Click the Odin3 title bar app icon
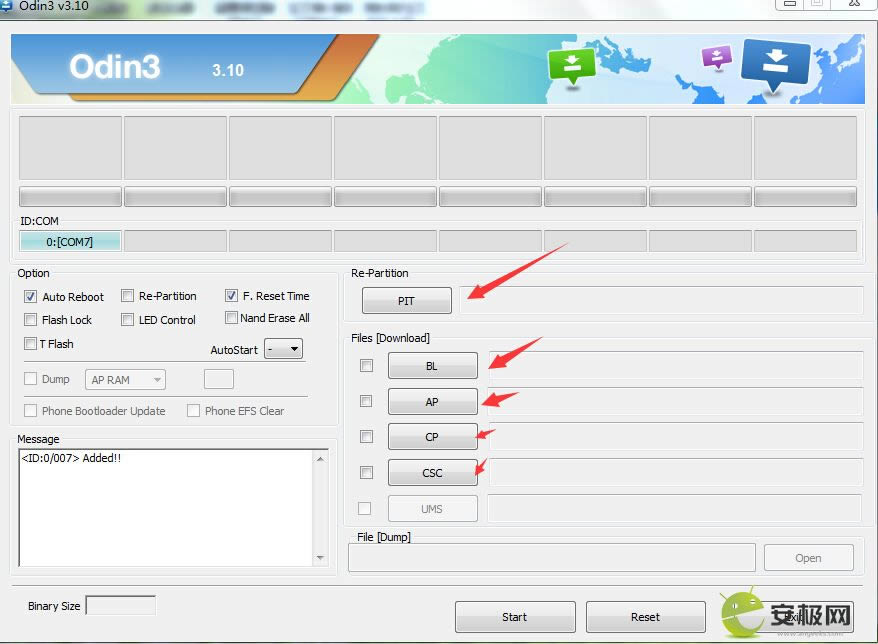The height and width of the screenshot is (644, 878). pos(6,6)
